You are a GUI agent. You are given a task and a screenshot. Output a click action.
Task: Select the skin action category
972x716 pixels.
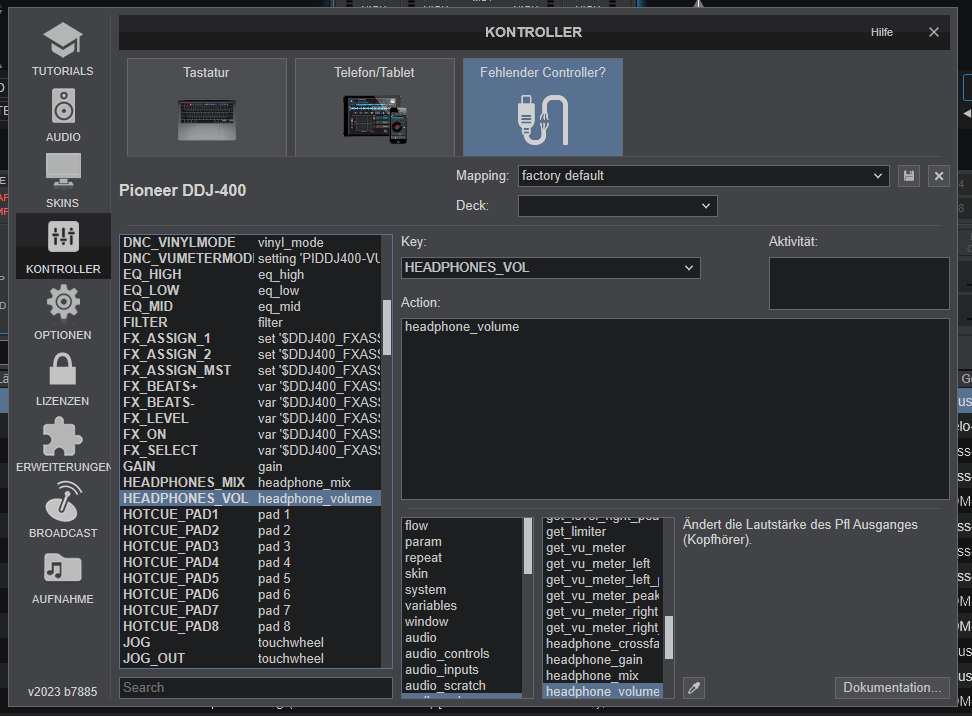[x=462, y=574]
